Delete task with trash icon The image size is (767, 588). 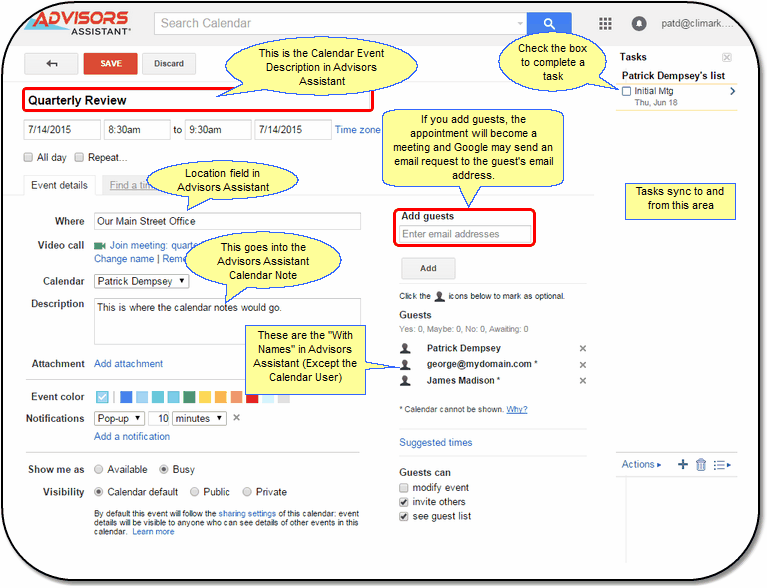[x=701, y=464]
